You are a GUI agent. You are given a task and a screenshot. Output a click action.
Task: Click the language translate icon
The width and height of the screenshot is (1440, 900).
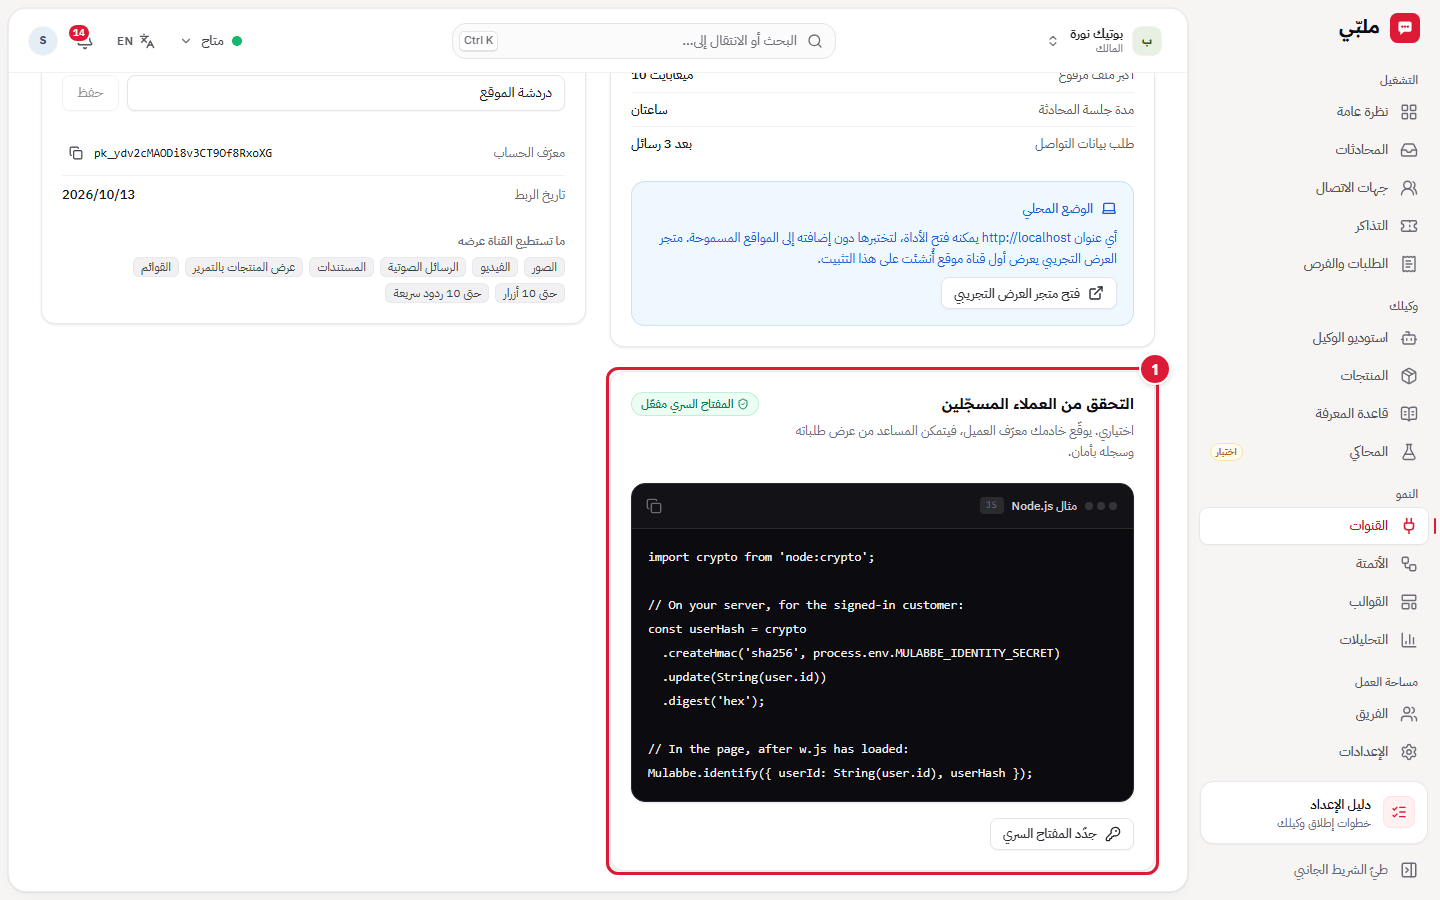click(147, 41)
